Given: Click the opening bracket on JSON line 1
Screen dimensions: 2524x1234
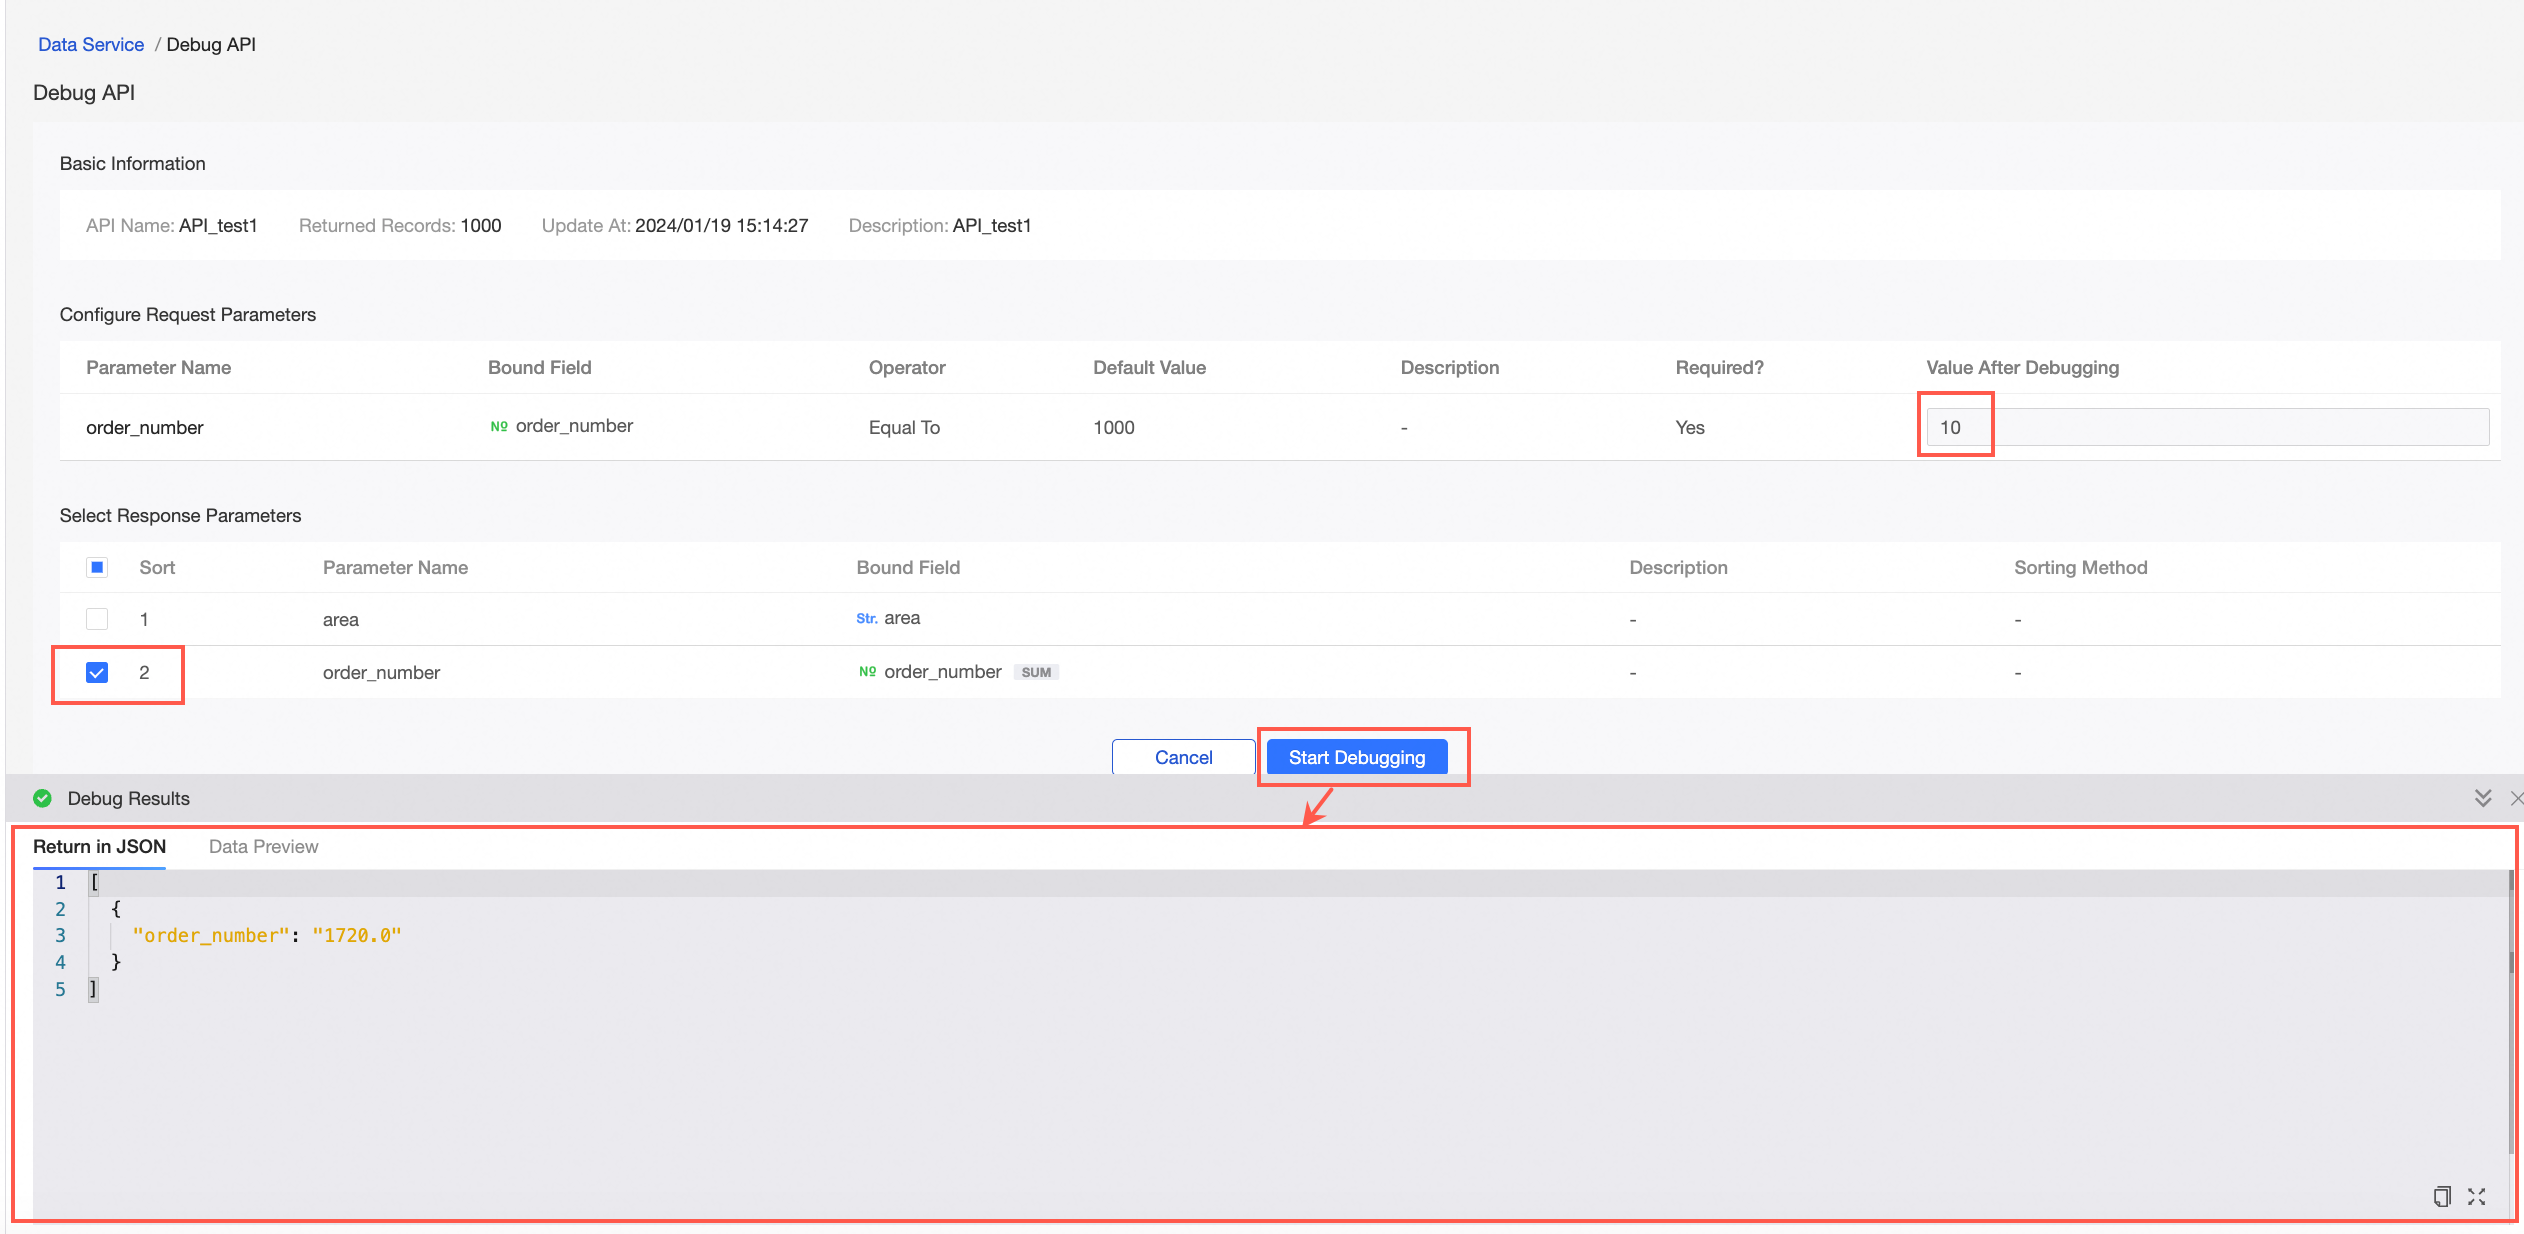Looking at the screenshot, I should tap(95, 882).
